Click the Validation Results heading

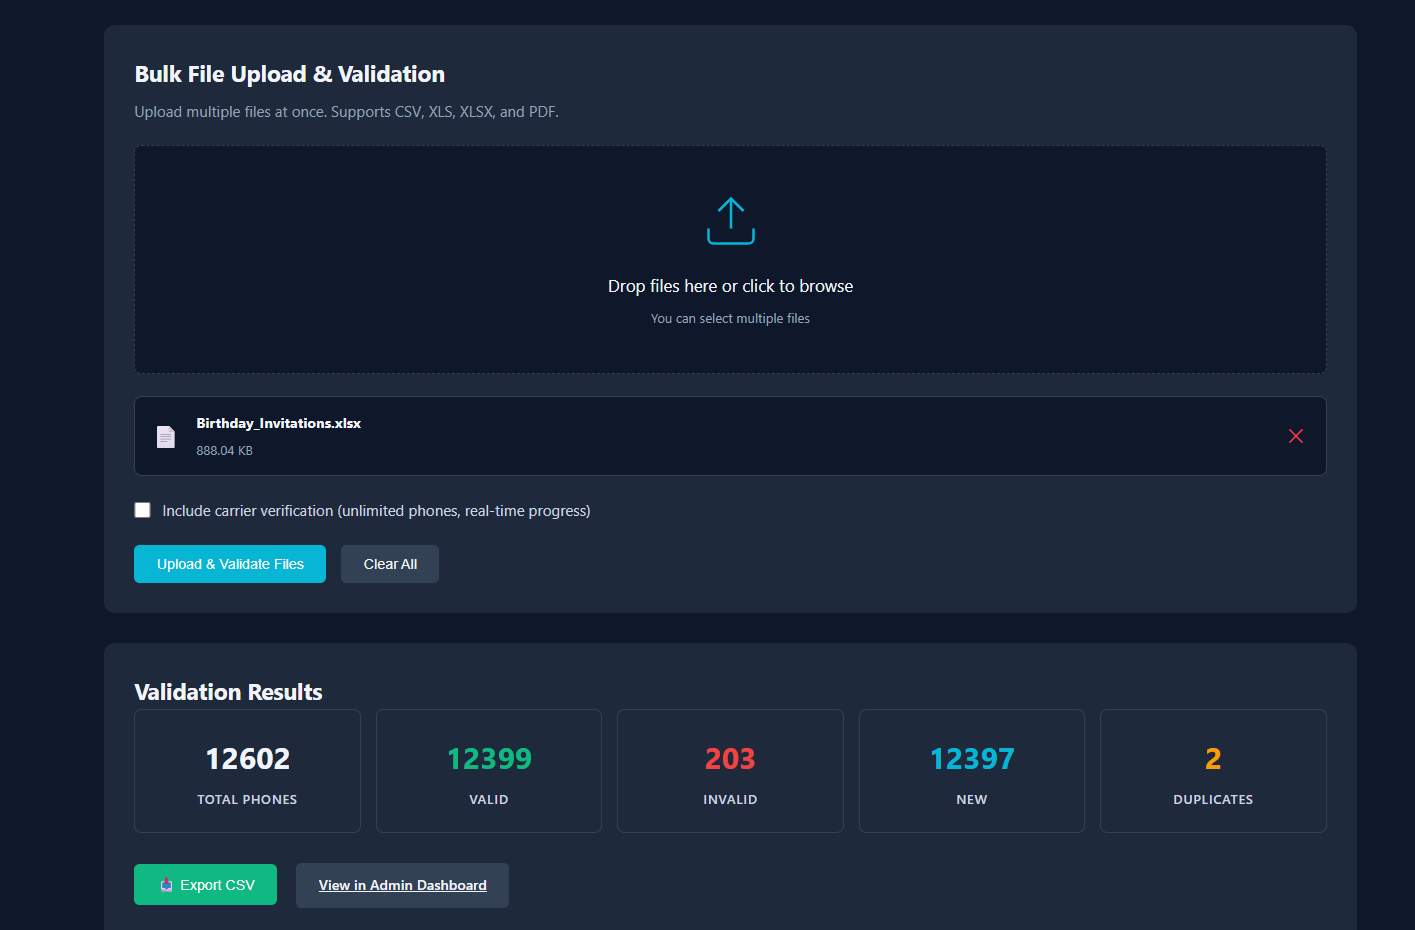click(228, 692)
